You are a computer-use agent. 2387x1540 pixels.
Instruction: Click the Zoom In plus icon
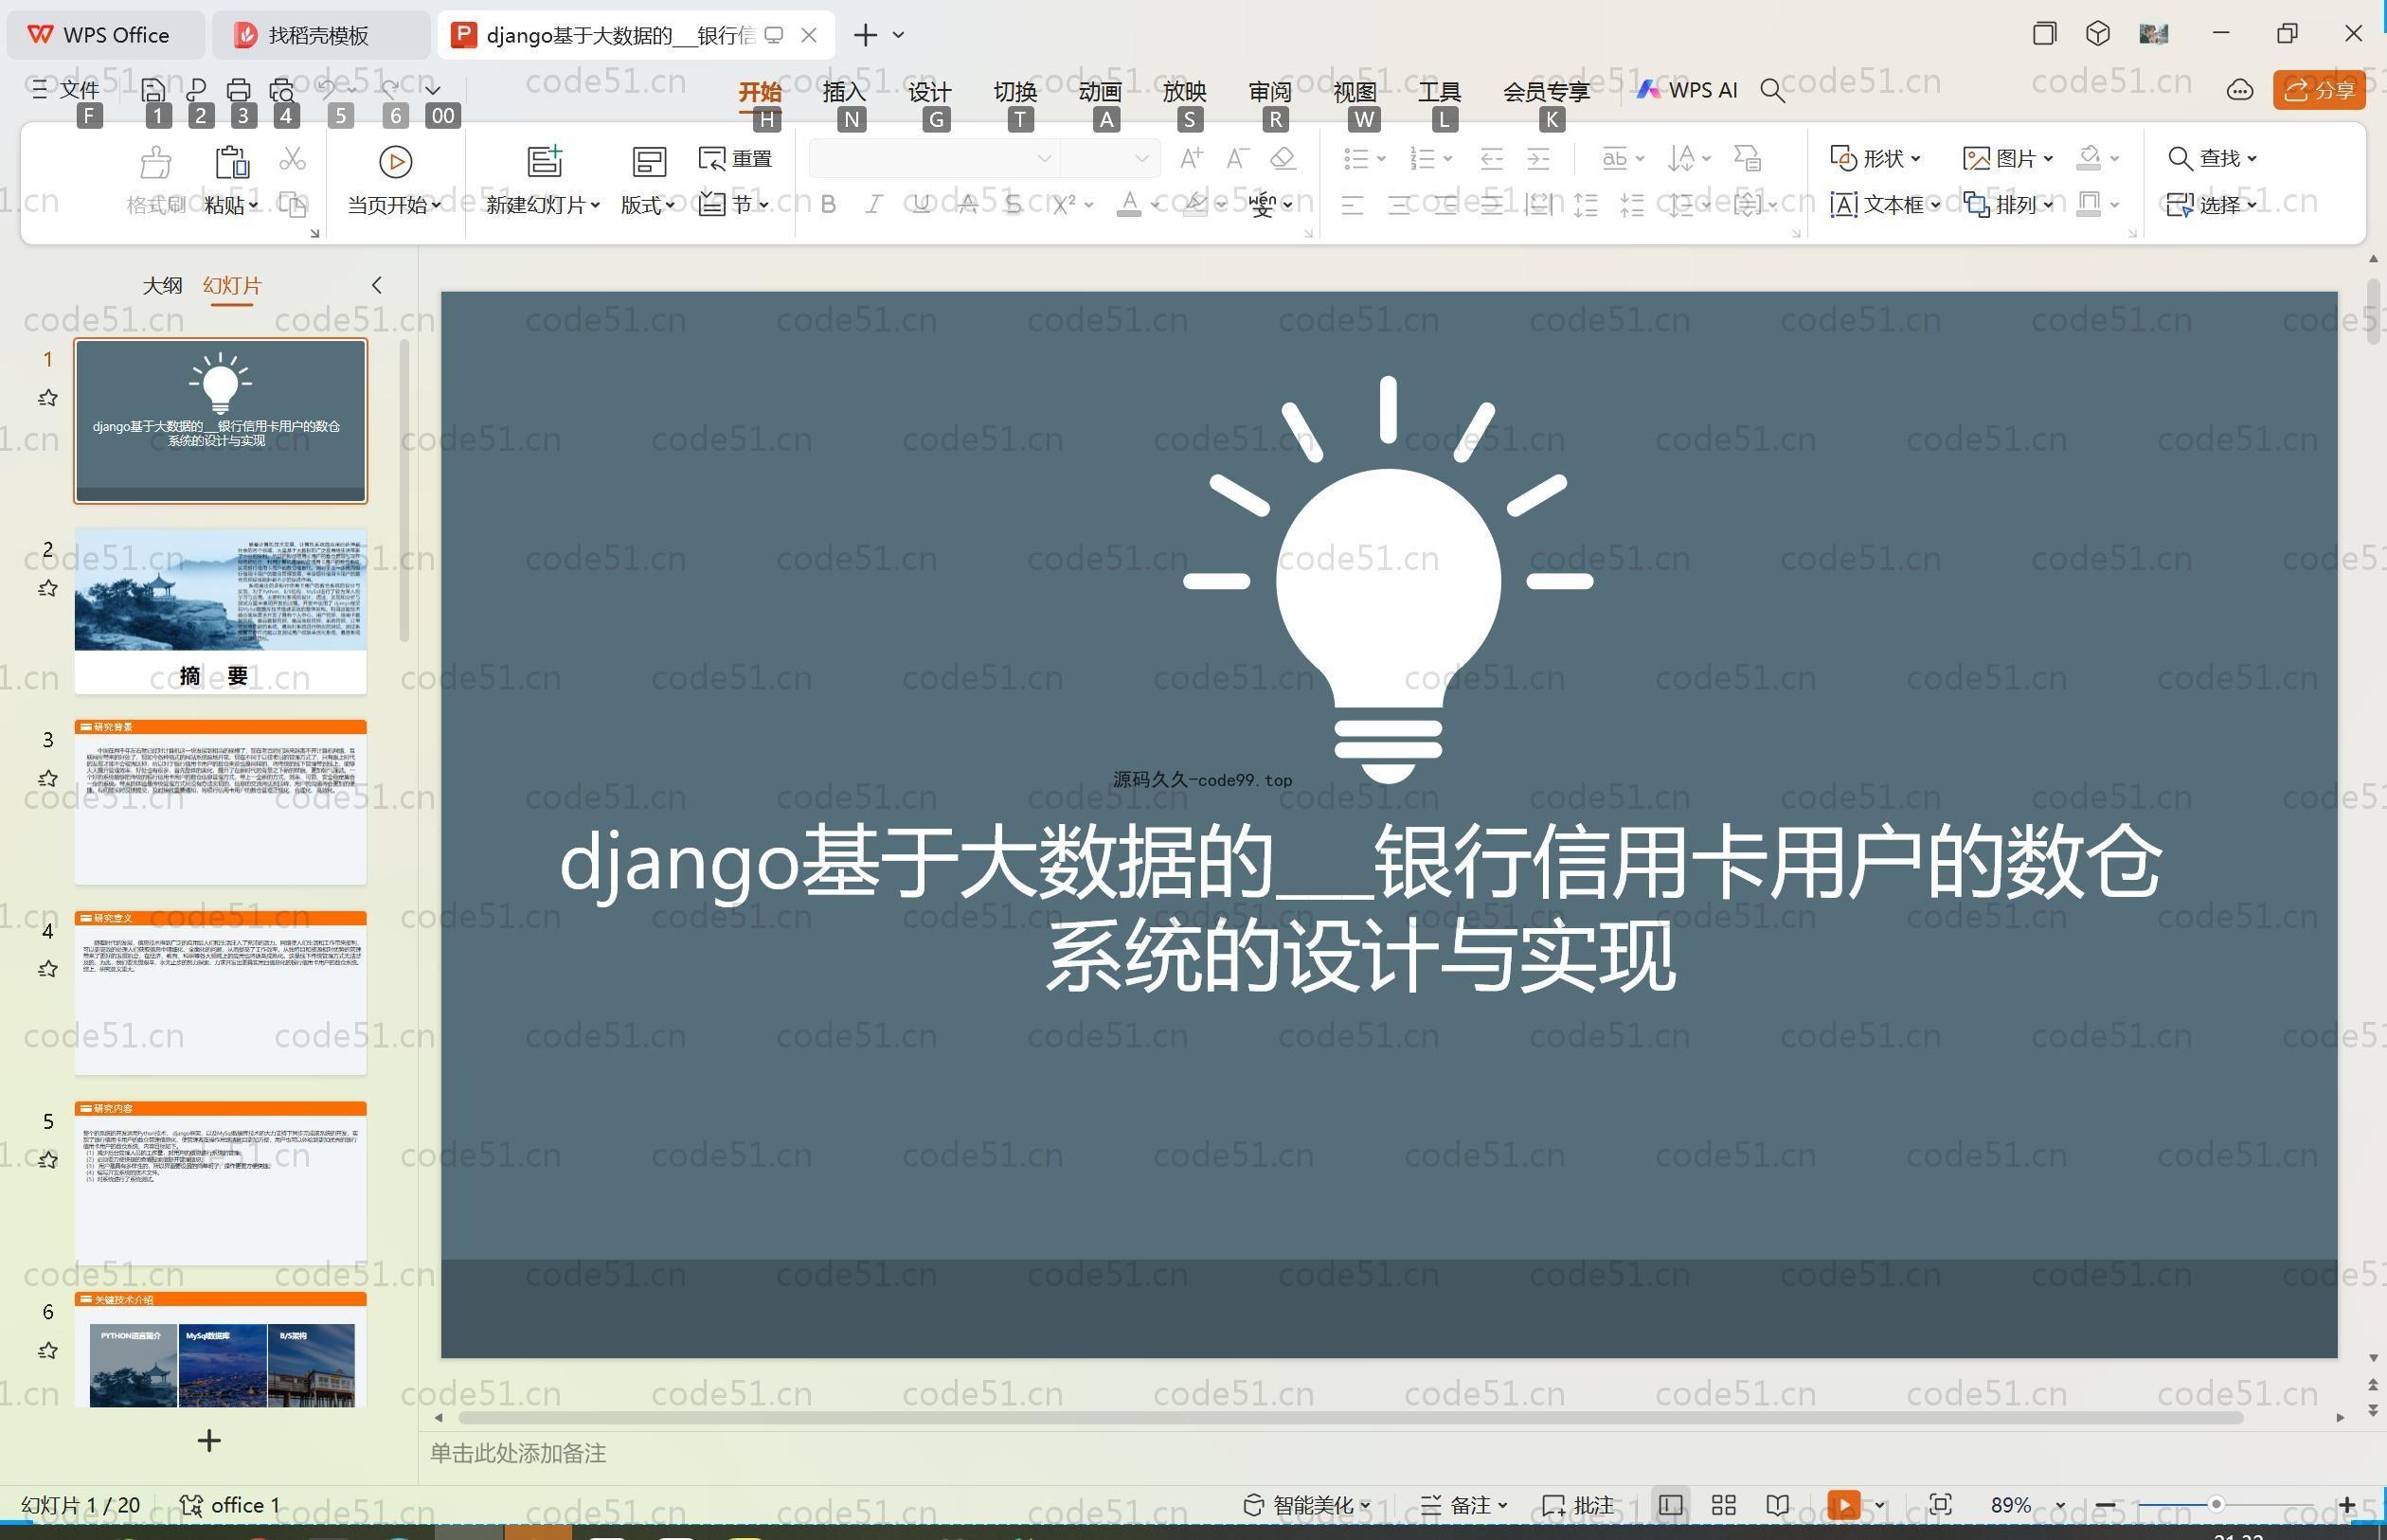(x=2346, y=1505)
